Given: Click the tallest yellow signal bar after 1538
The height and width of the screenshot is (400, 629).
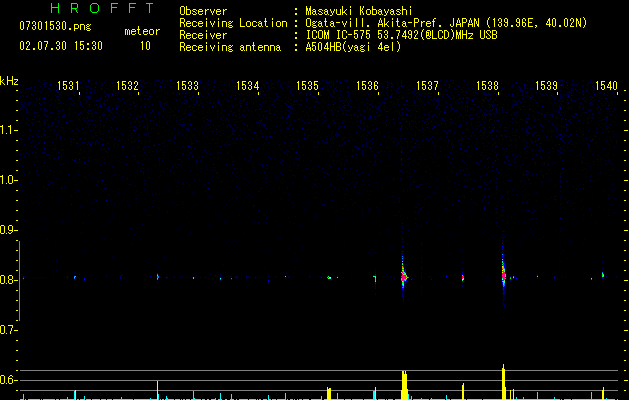Looking at the screenshot, I should point(503,382).
